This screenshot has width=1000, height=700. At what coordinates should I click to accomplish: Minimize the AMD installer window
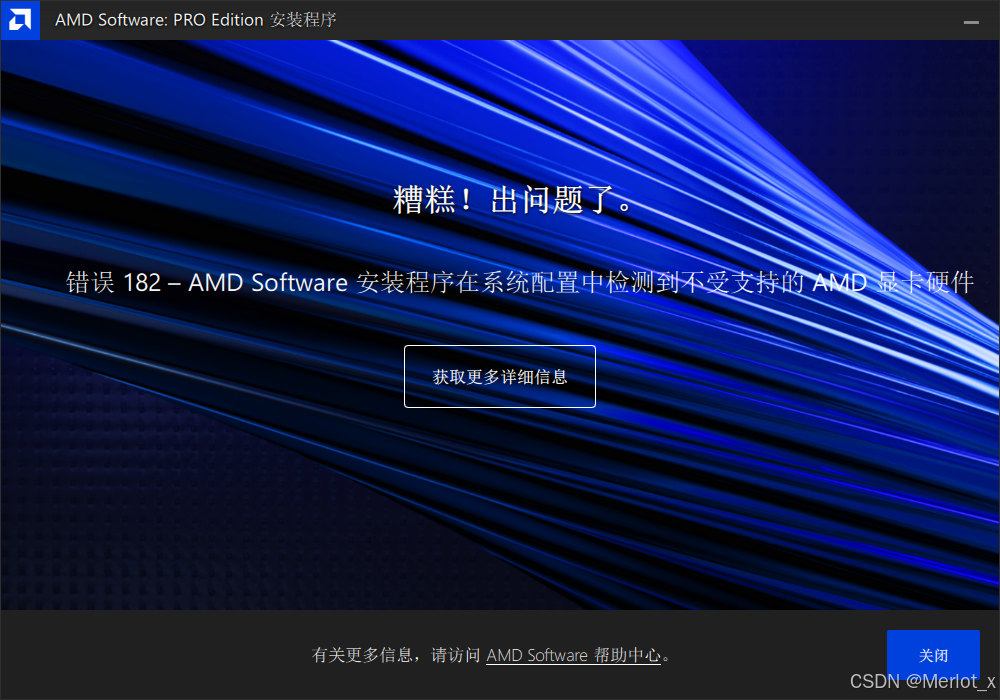971,22
